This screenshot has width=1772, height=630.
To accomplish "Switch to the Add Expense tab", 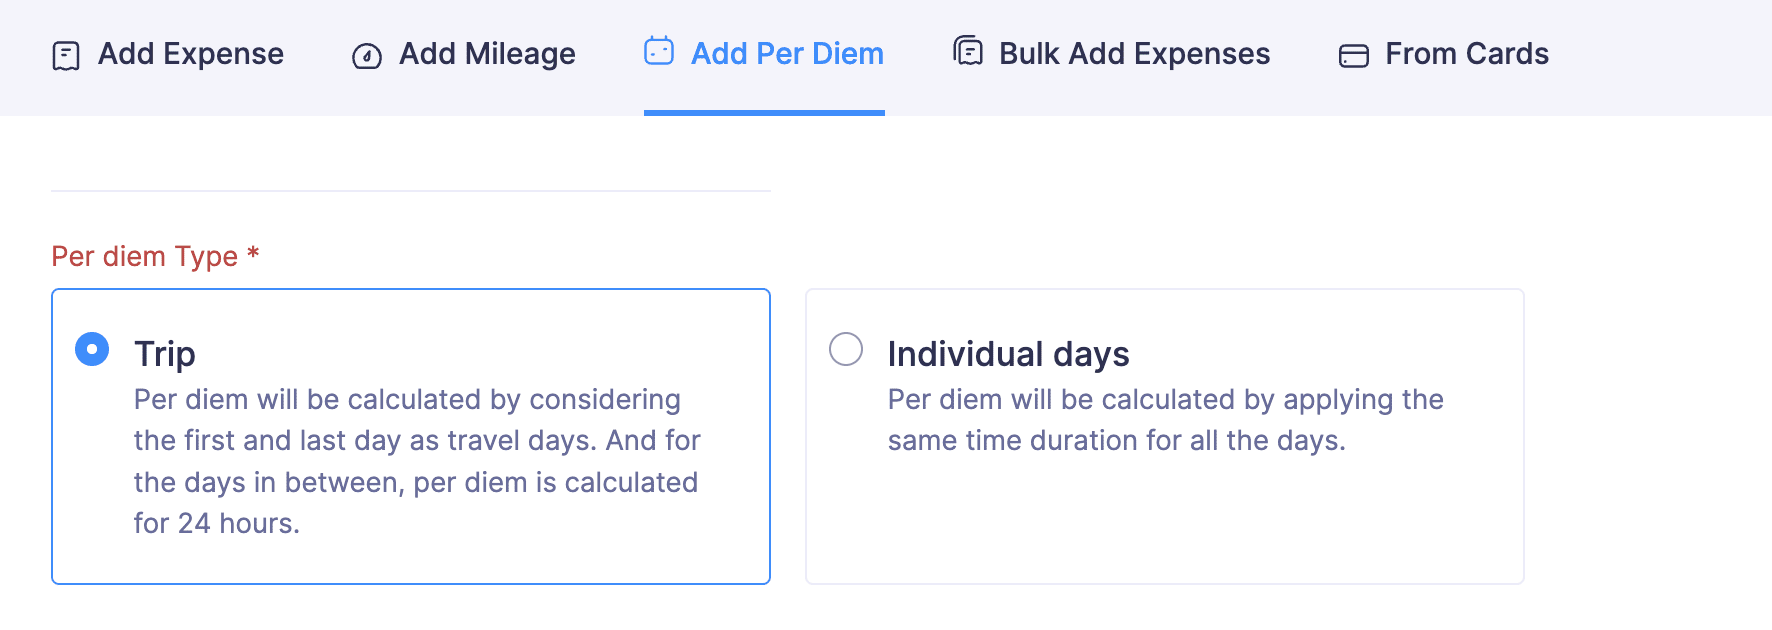I will 189,55.
